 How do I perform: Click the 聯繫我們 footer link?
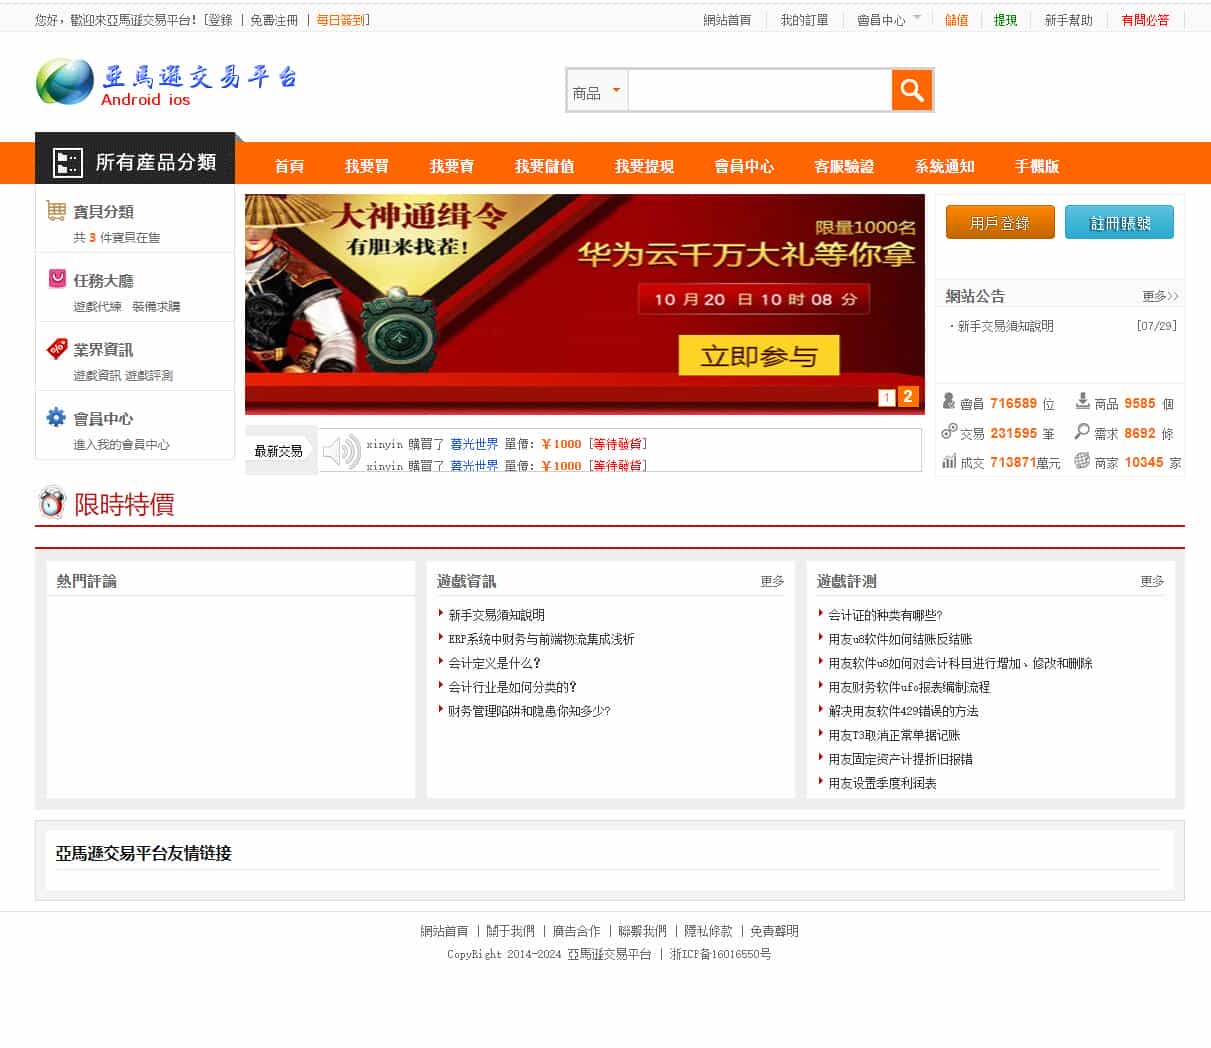pos(642,931)
